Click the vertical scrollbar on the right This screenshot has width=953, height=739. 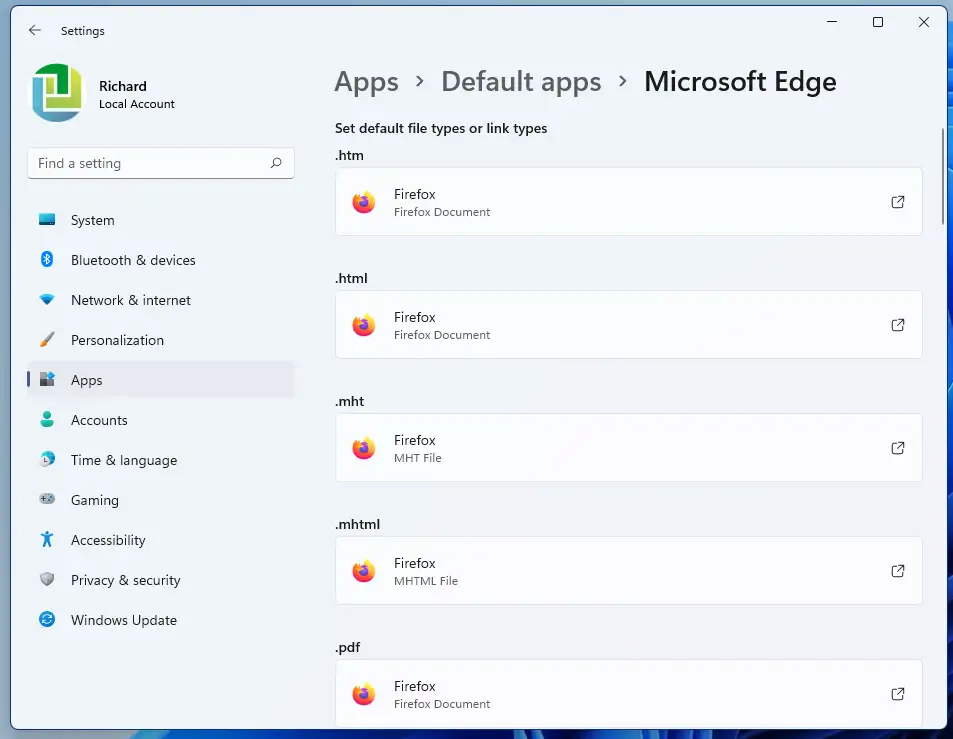(x=943, y=176)
